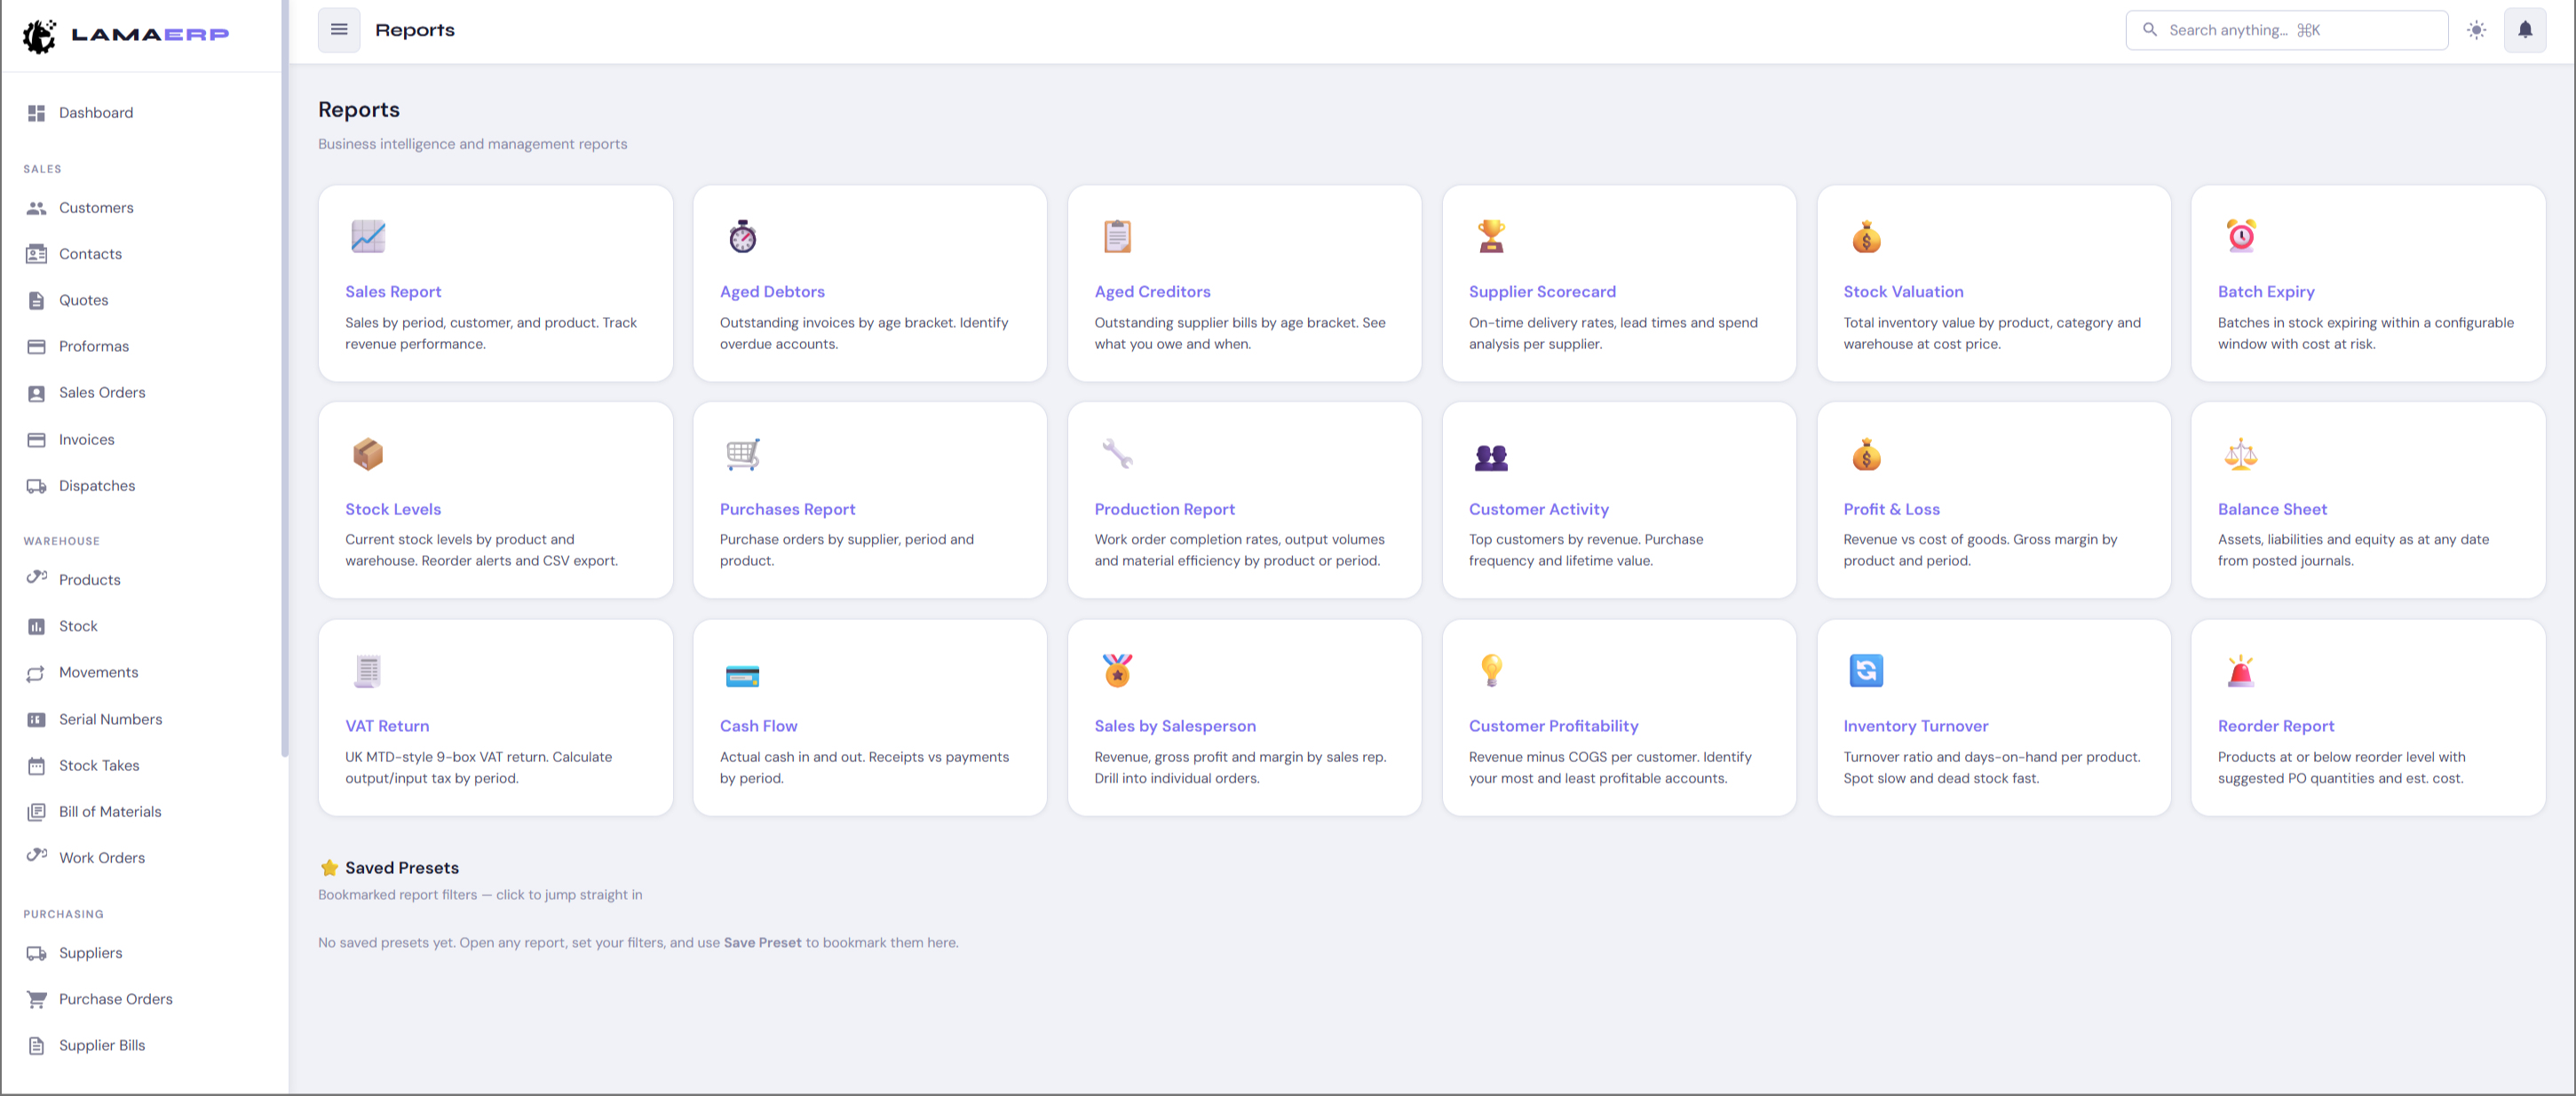Click the VAT Return receipt icon
2576x1096 pixels.
pyautogui.click(x=368, y=671)
